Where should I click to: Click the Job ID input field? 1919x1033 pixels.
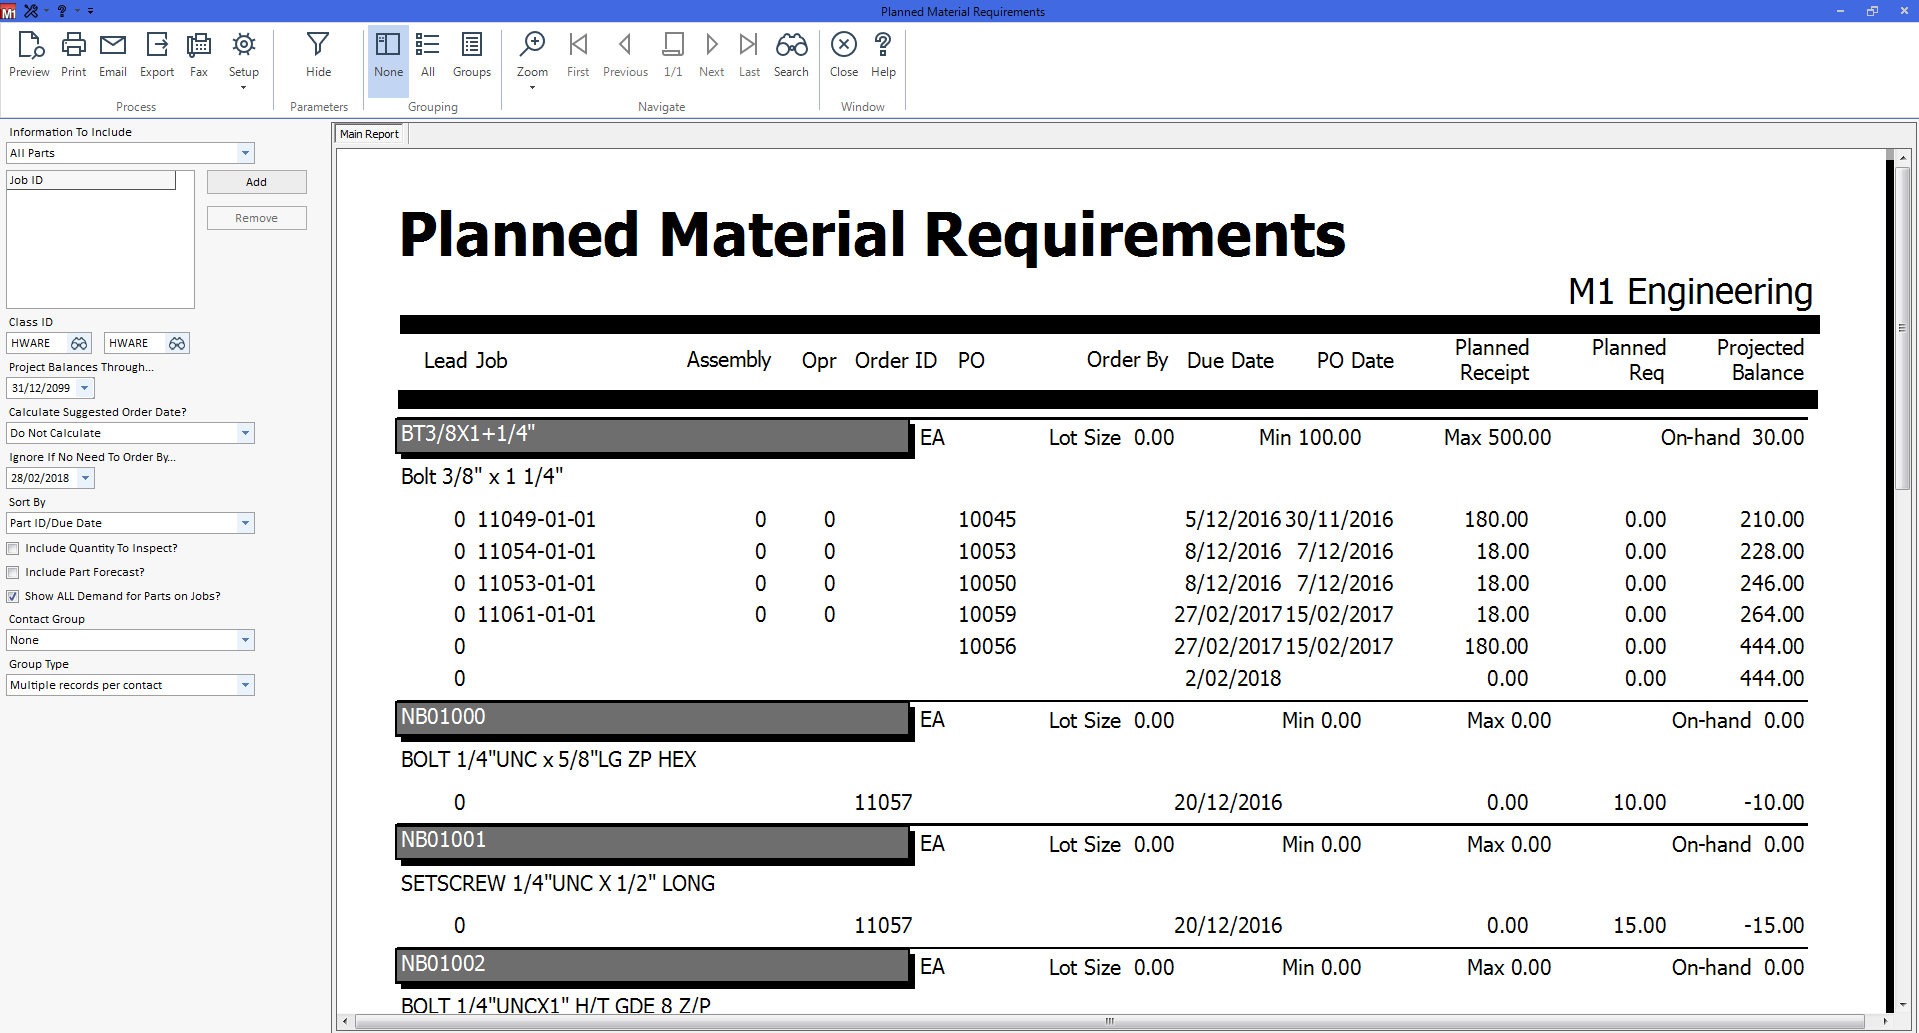[91, 180]
